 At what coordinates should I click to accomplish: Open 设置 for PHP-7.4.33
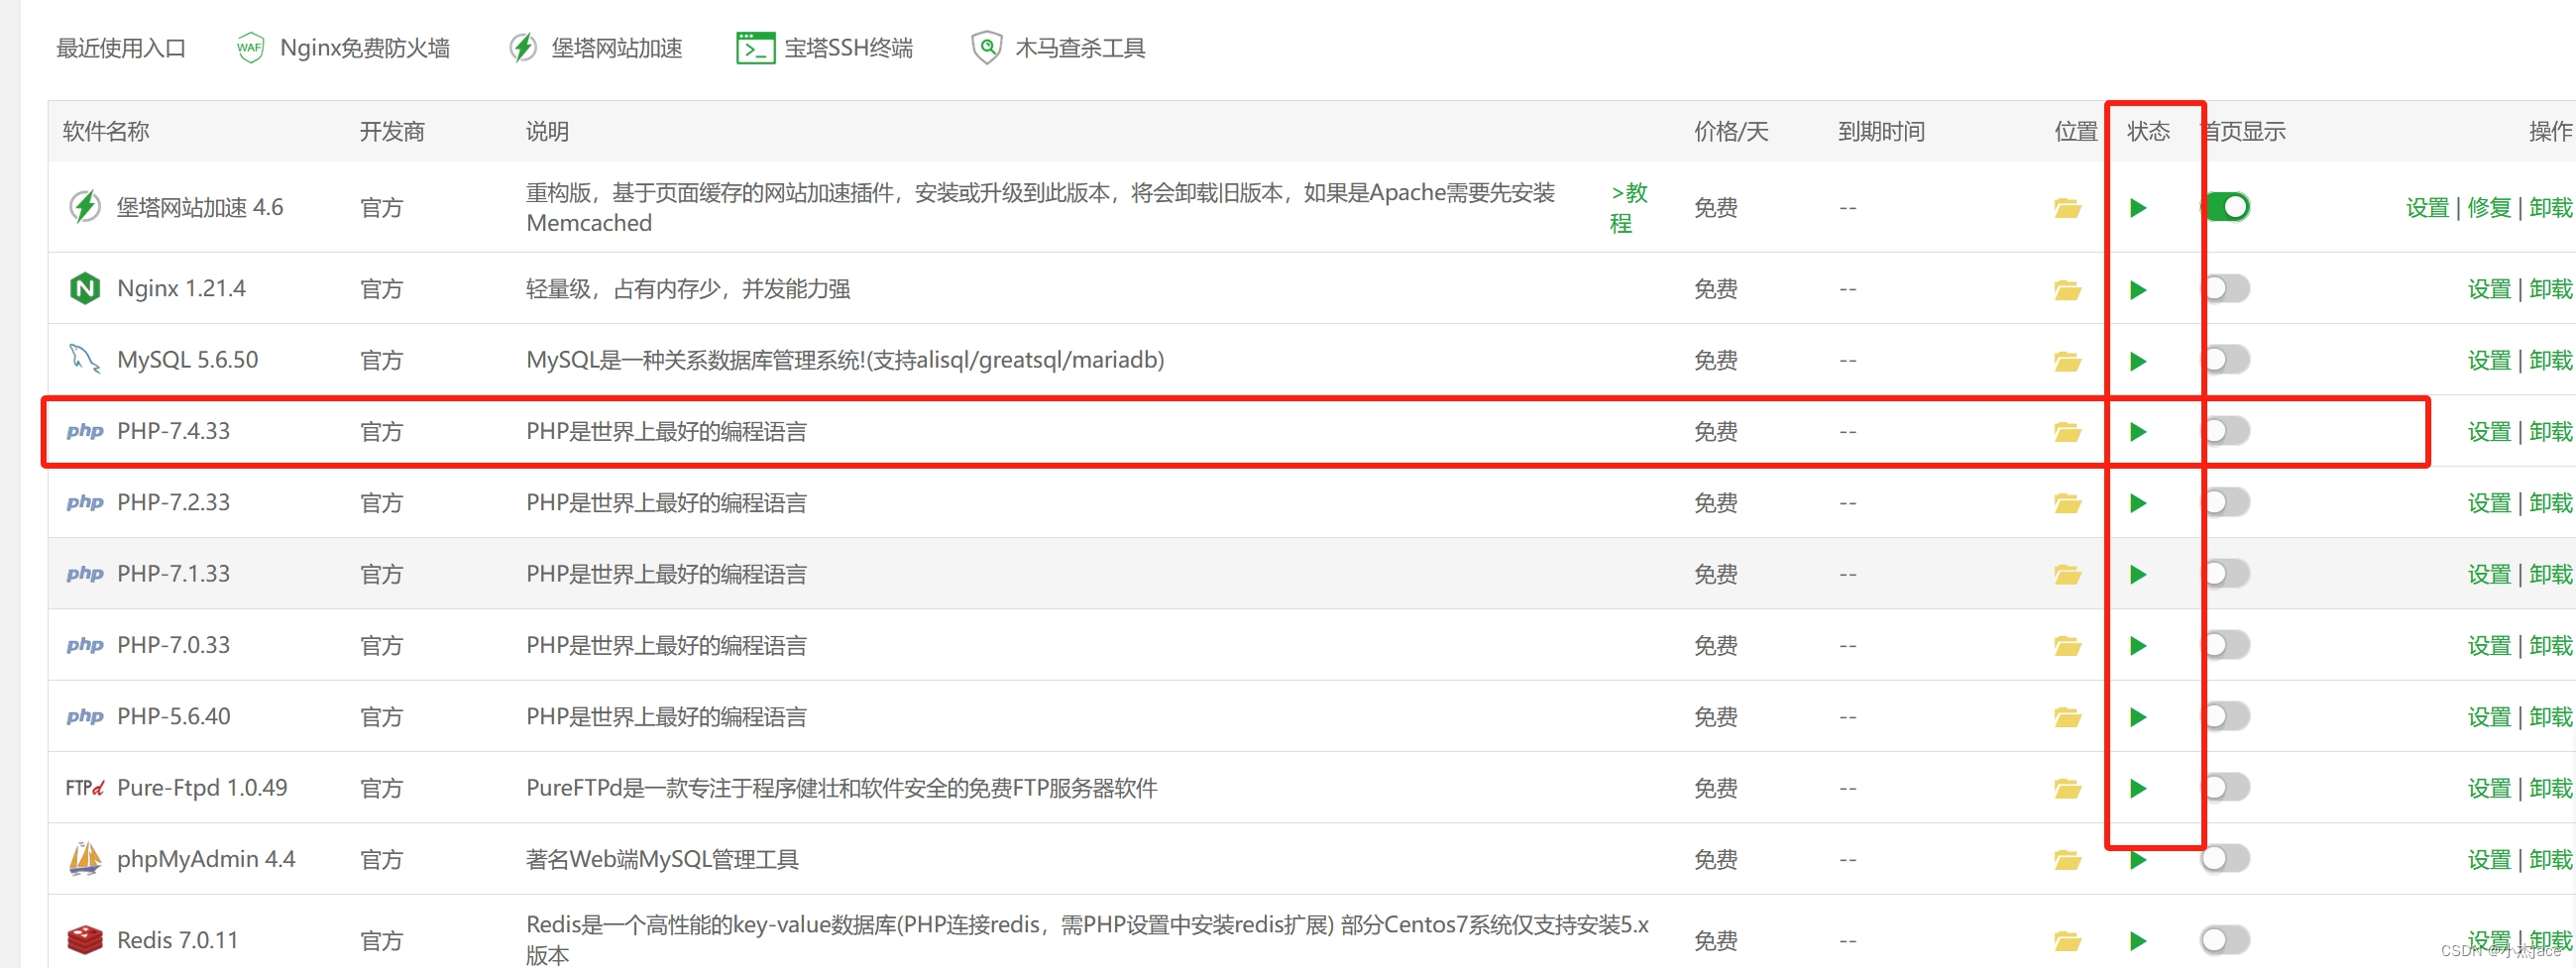tap(2489, 432)
